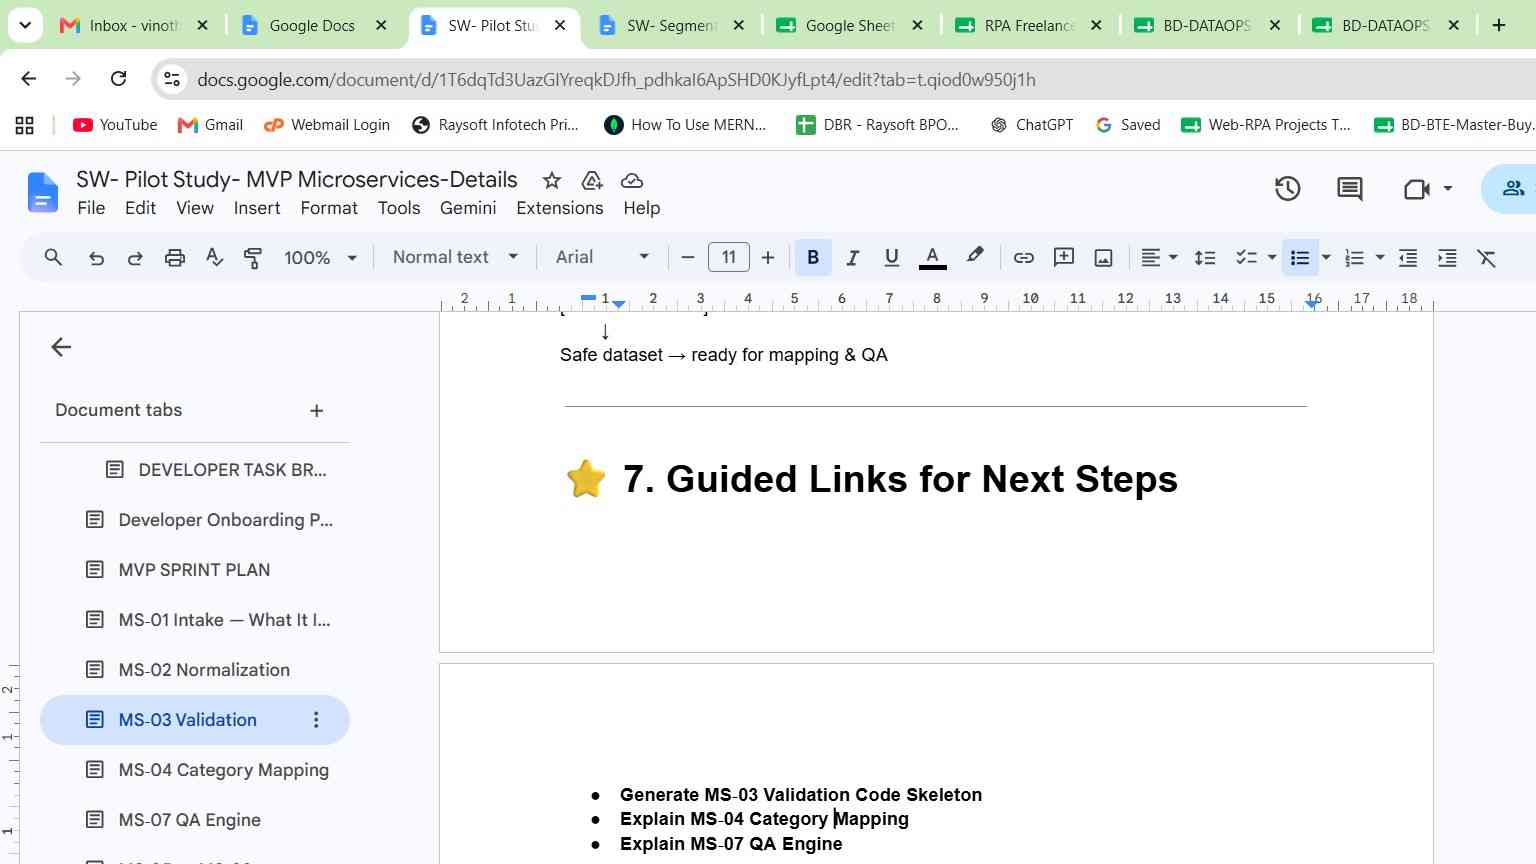Screen dimensions: 1536x864
Task: Click the paint format roller icon
Action: click(253, 258)
